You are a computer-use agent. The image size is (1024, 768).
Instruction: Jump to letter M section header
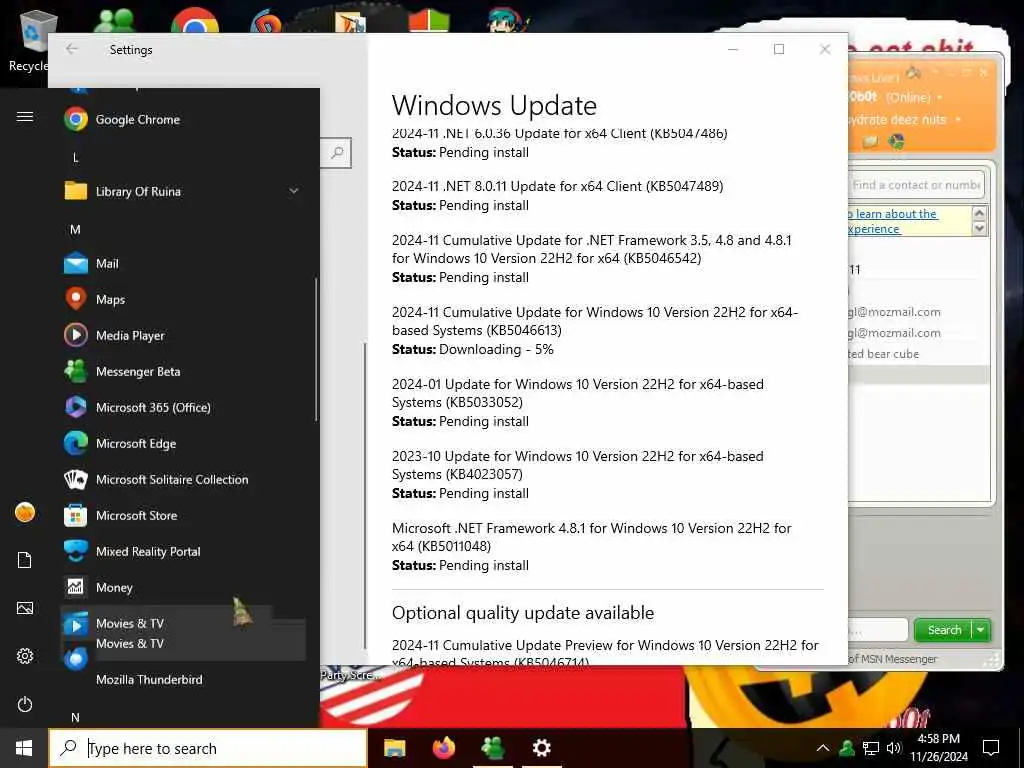click(75, 229)
